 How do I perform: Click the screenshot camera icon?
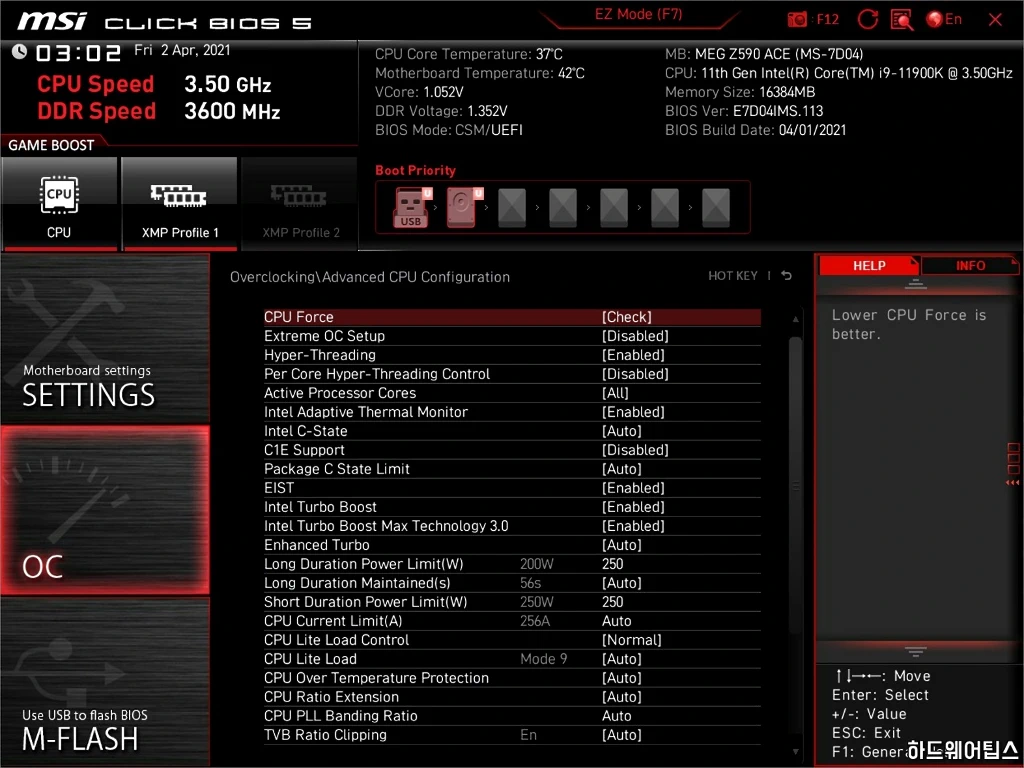point(798,19)
